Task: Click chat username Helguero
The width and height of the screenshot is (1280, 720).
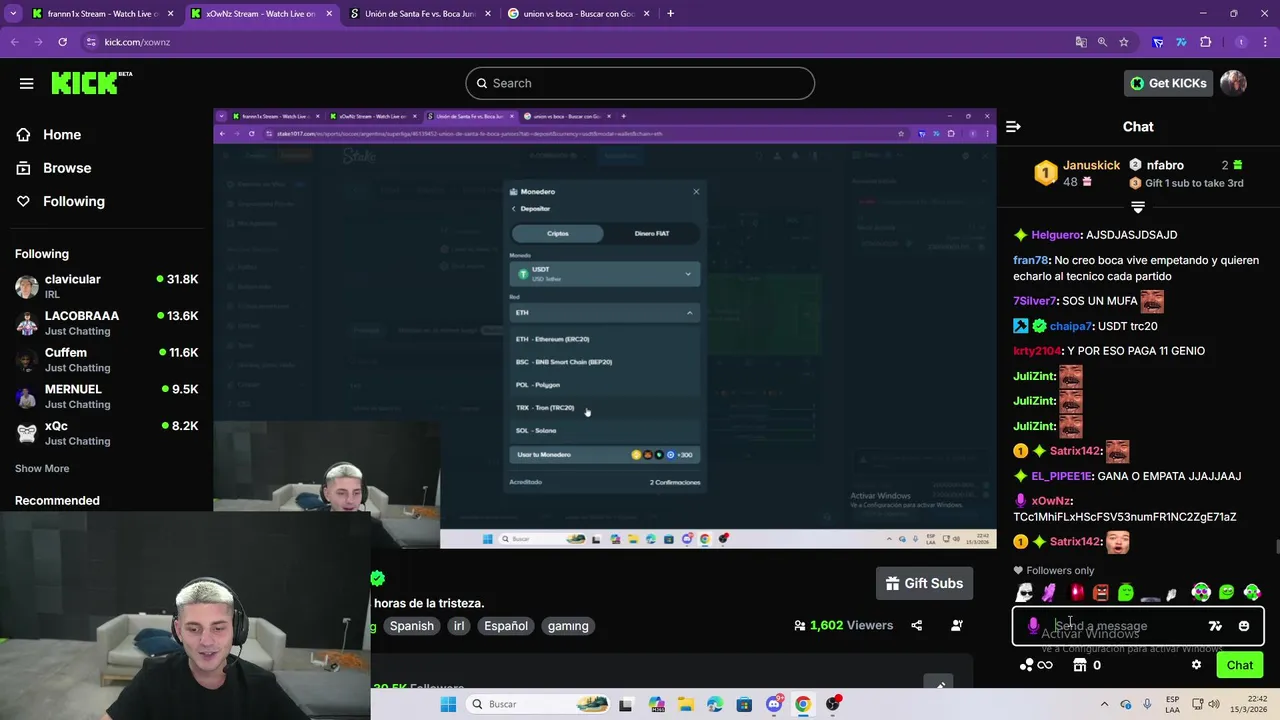Action: [x=1056, y=235]
